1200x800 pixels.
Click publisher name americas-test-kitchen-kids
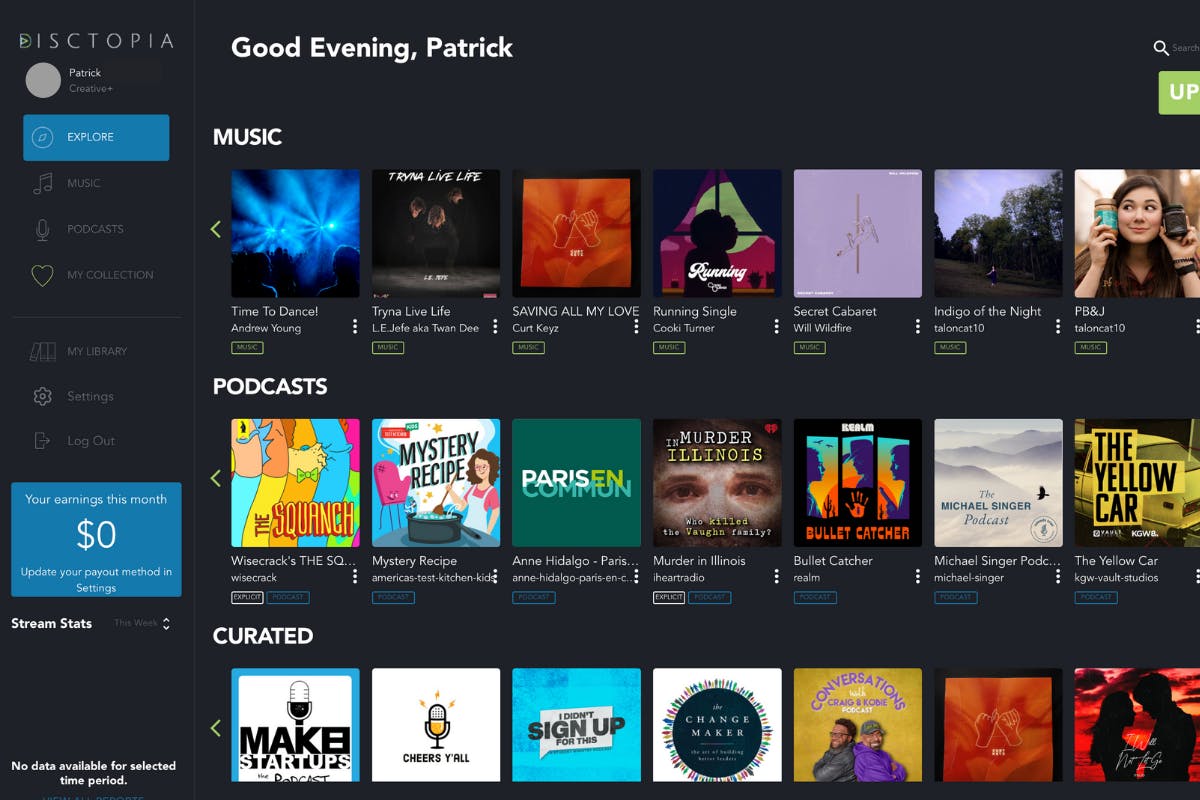coord(434,578)
